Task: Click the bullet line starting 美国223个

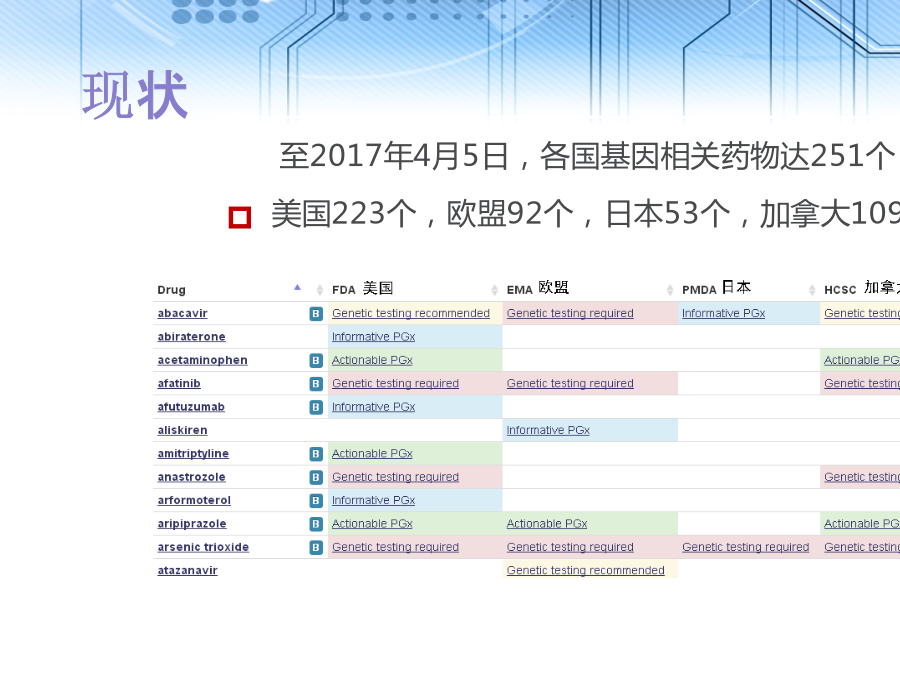Action: pos(585,214)
